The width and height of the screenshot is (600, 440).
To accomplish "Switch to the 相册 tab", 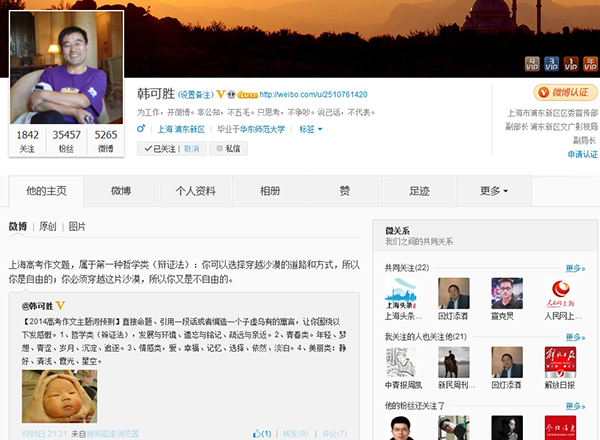I will pos(270,190).
